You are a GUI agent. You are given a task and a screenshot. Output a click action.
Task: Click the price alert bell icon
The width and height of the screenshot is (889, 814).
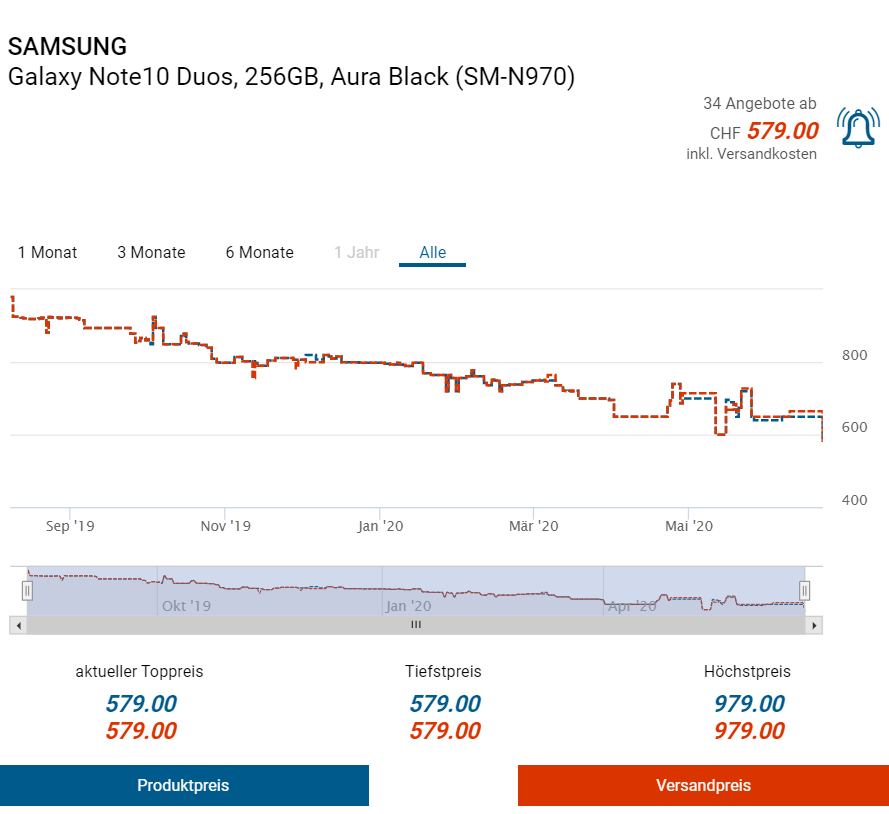858,128
